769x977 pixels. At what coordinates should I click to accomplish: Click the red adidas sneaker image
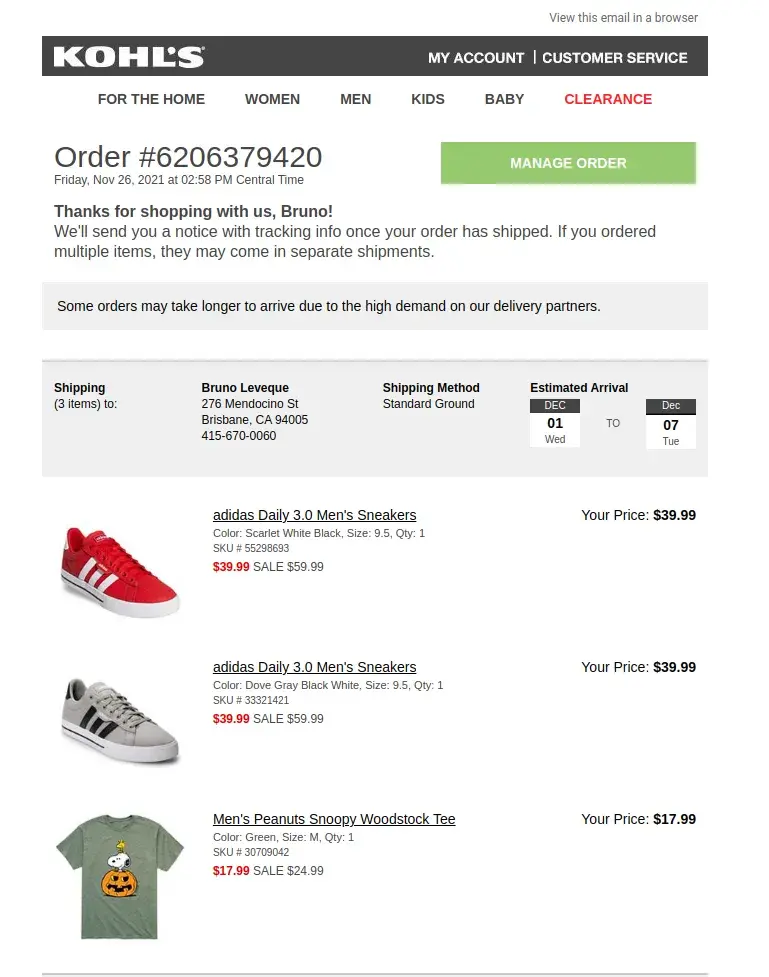pyautogui.click(x=120, y=570)
